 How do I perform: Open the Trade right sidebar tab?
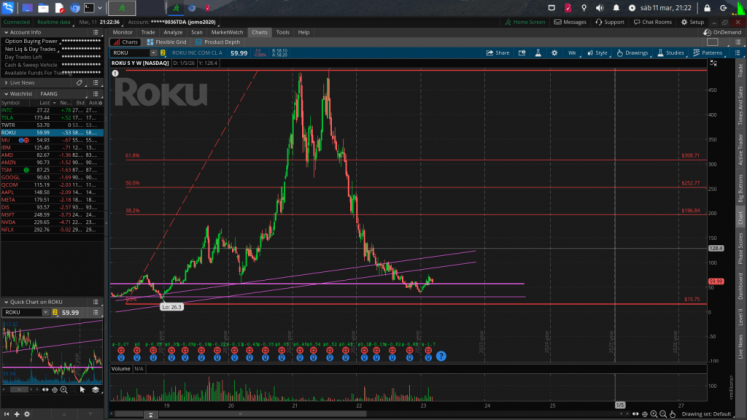pos(740,71)
